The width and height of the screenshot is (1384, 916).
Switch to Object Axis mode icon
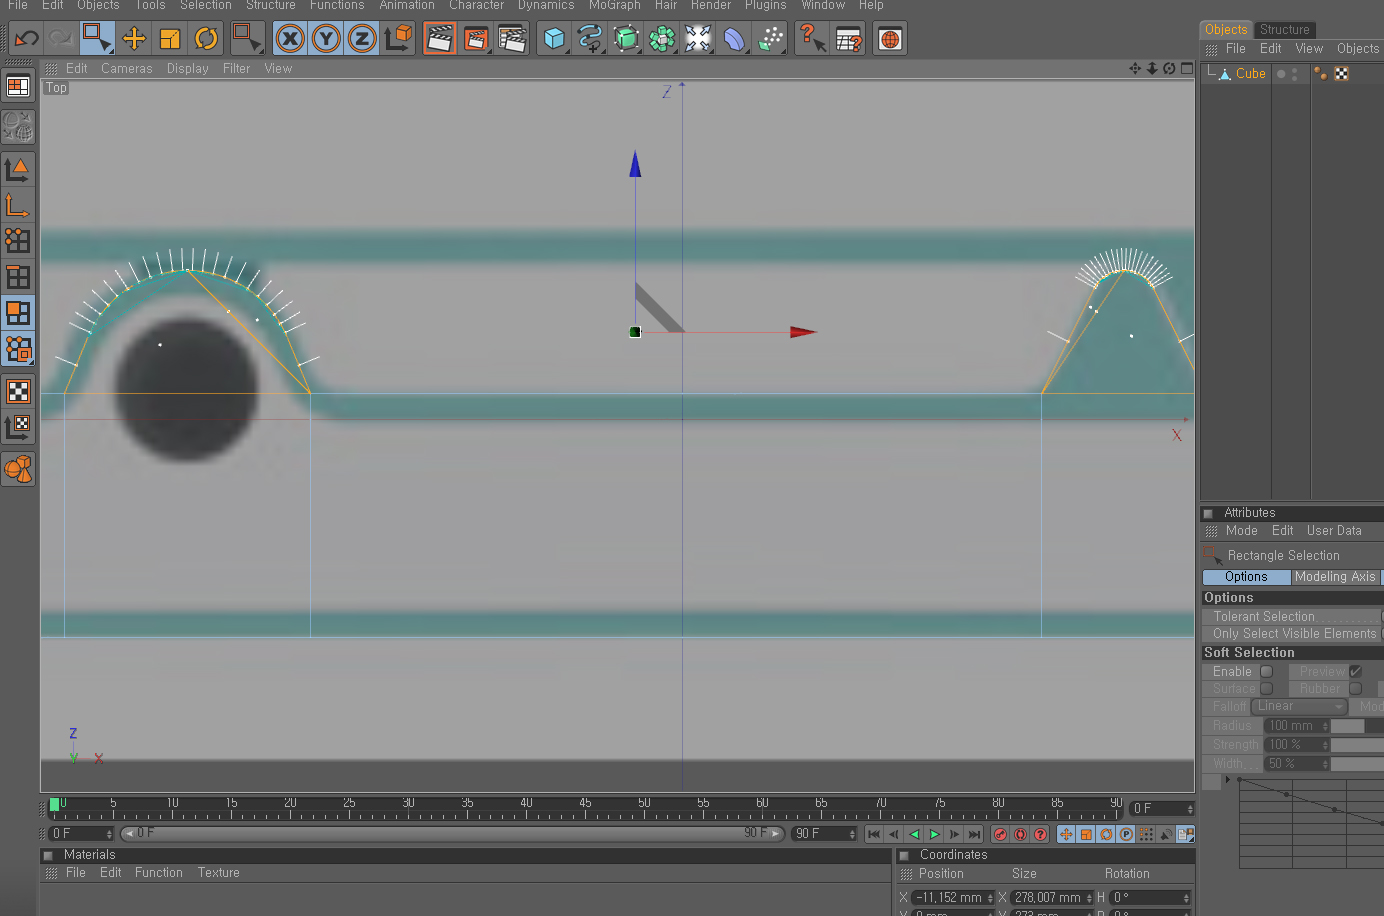[18, 205]
